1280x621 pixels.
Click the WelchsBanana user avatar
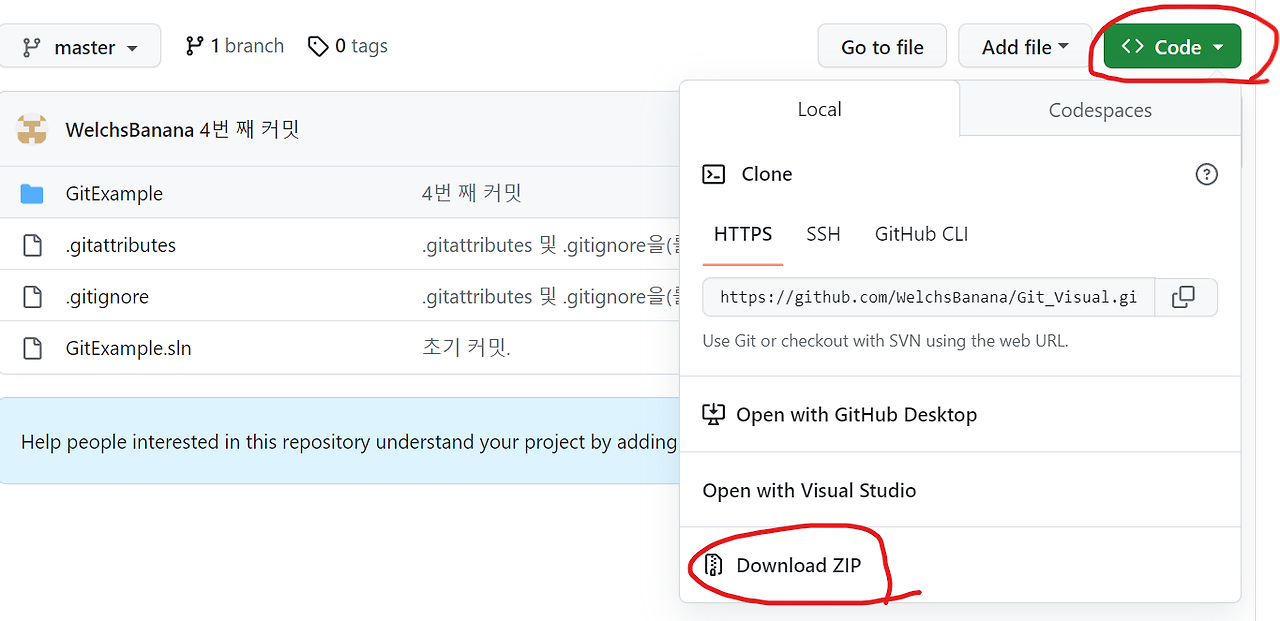tap(32, 130)
